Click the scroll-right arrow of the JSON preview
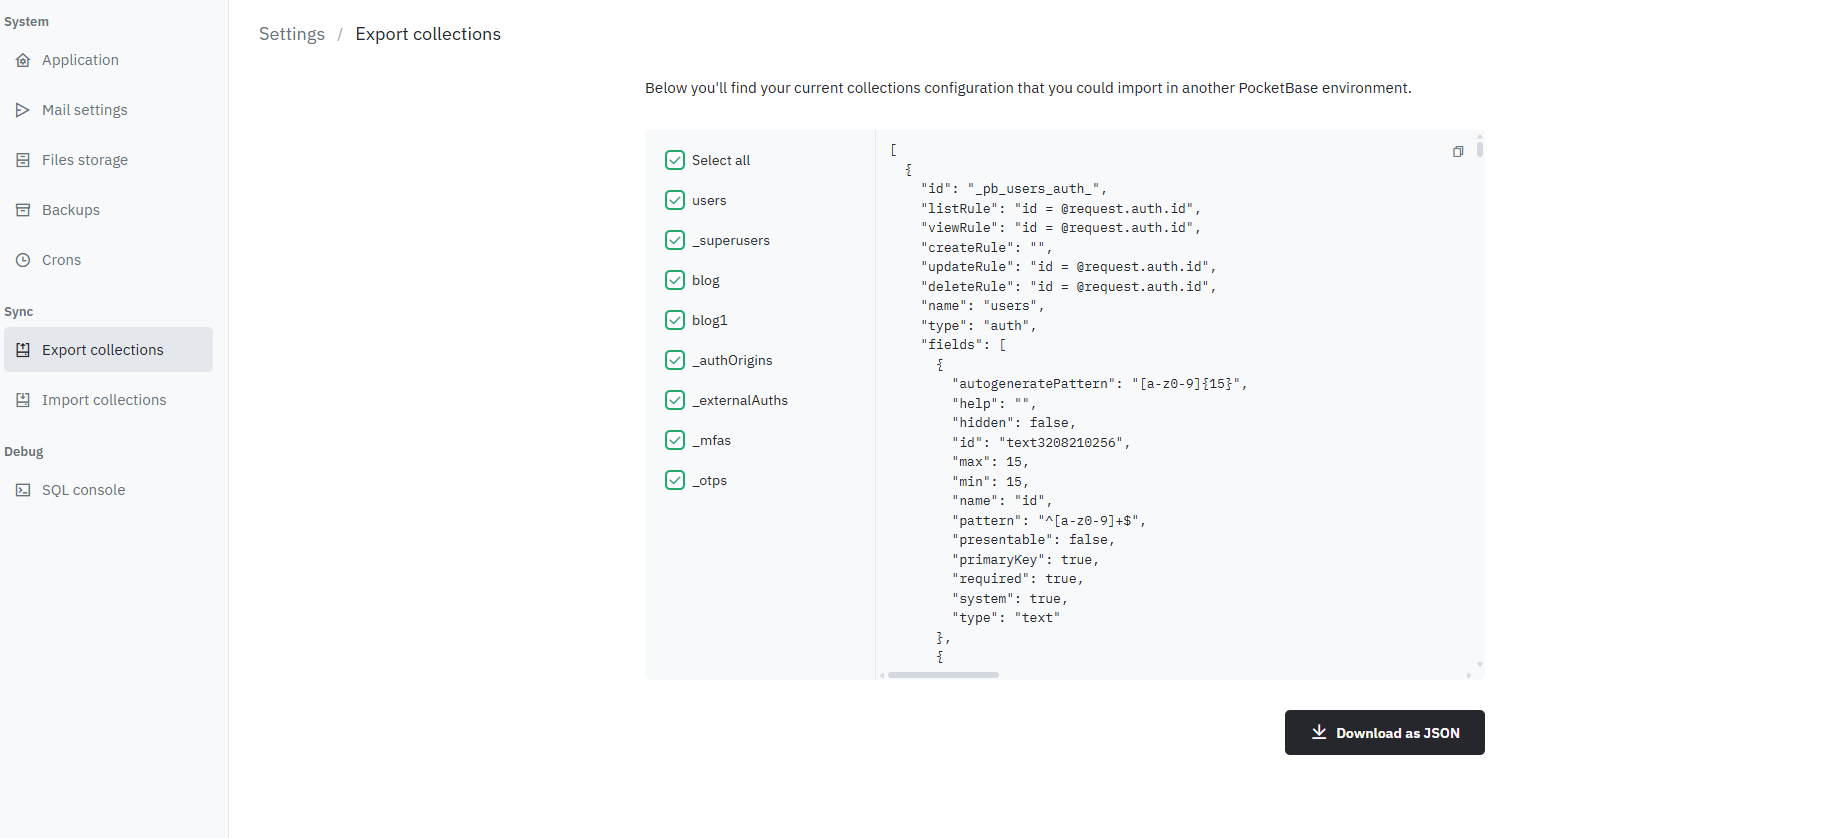 tap(1469, 675)
